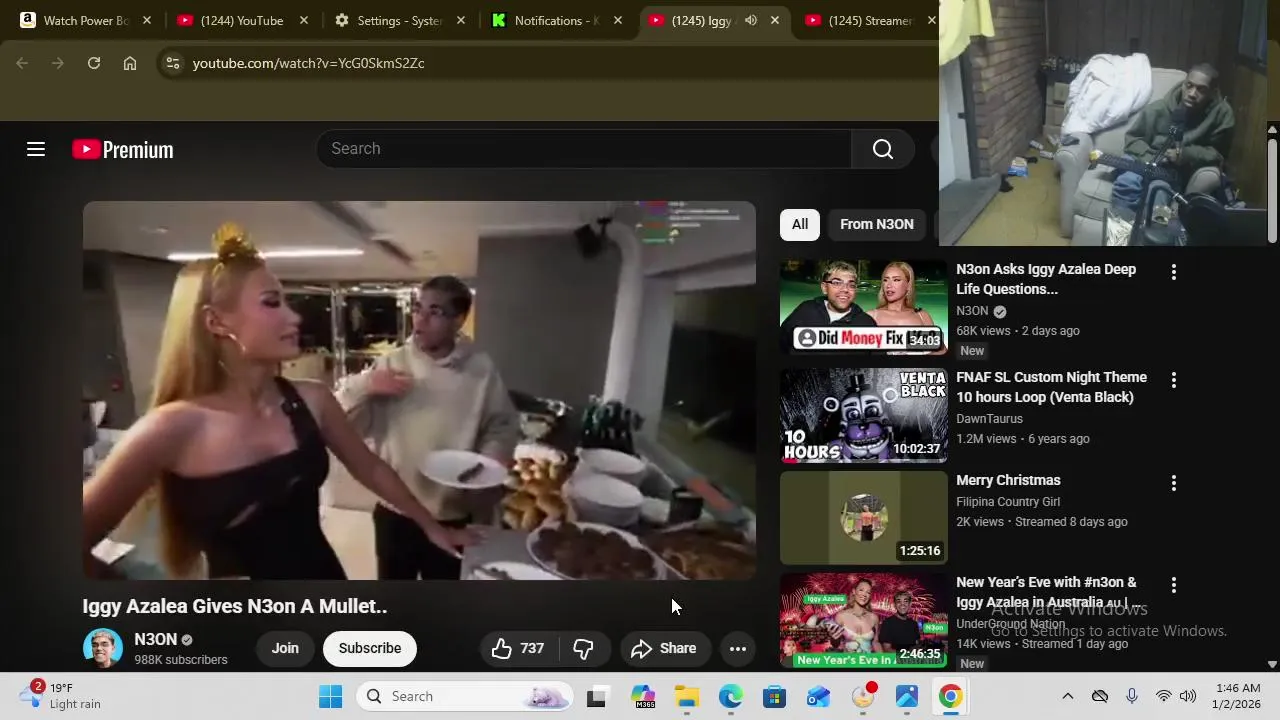This screenshot has height=720, width=1280.
Task: Open weather widget showing 19°F Light rain
Action: pyautogui.click(x=62, y=695)
